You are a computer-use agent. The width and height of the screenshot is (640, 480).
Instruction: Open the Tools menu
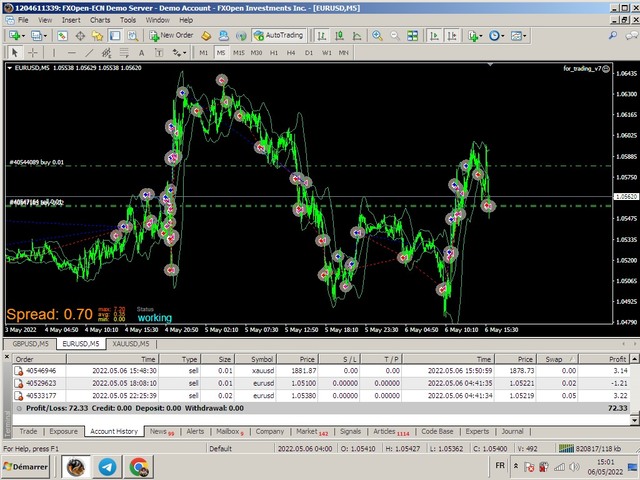pos(128,20)
